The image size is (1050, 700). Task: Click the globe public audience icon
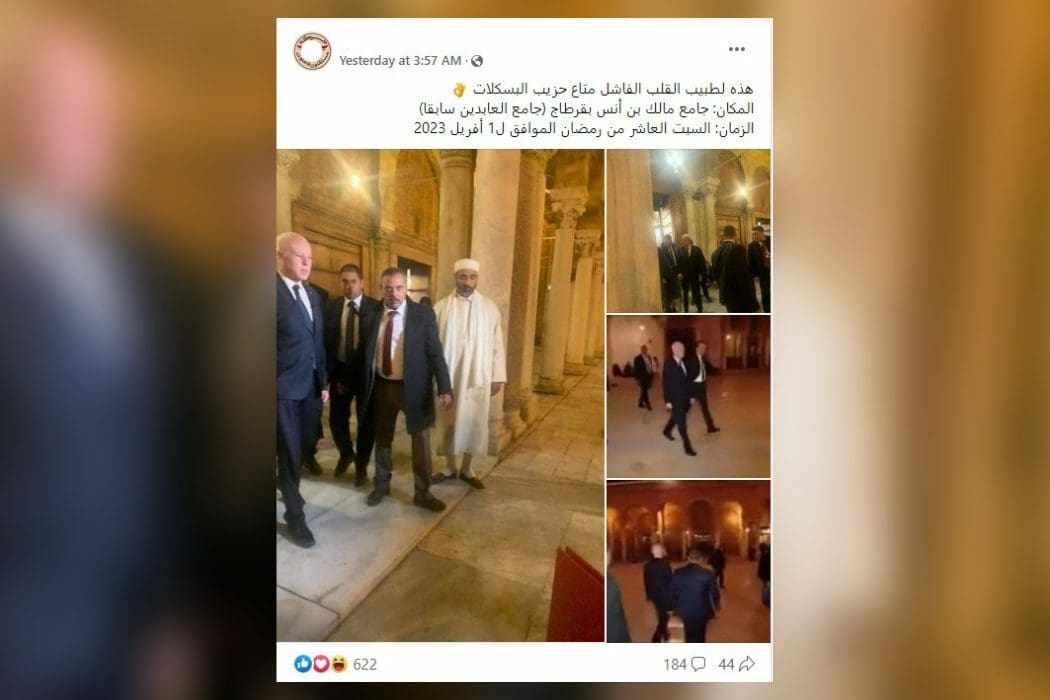pyautogui.click(x=477, y=61)
